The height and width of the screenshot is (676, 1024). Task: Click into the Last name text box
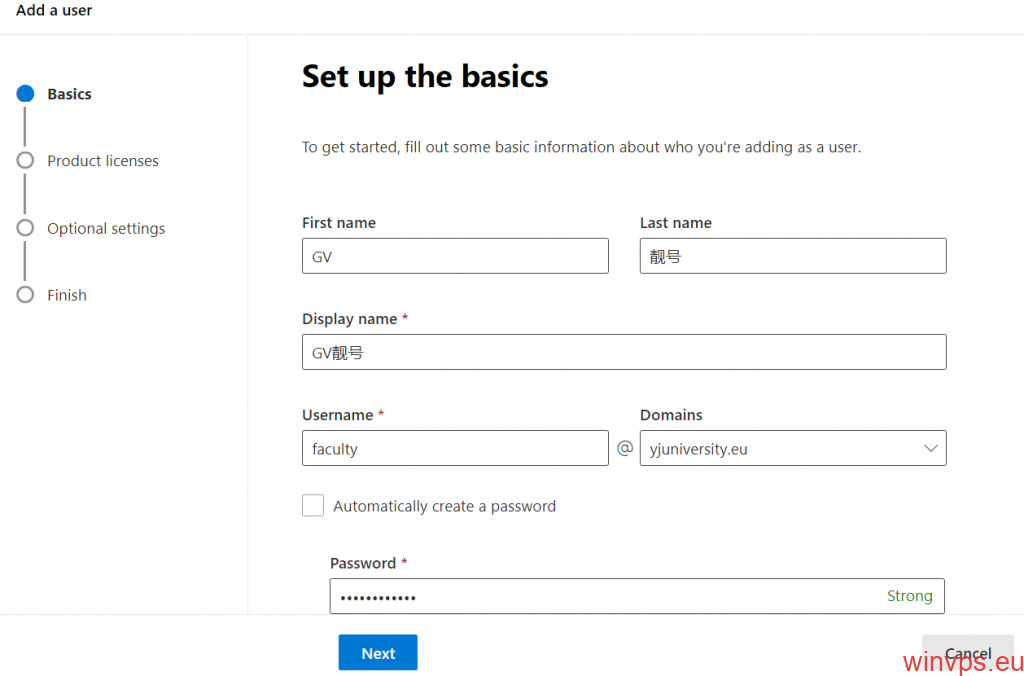click(793, 256)
